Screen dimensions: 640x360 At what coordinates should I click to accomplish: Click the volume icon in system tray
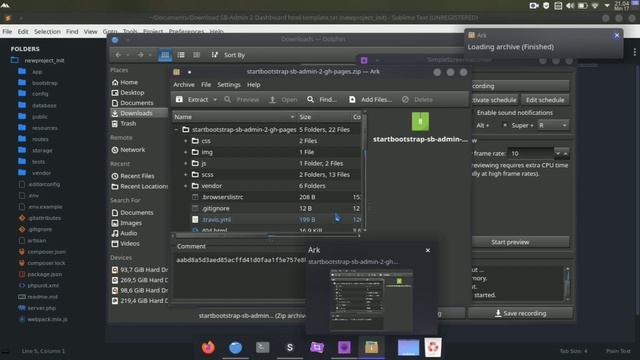pos(570,6)
